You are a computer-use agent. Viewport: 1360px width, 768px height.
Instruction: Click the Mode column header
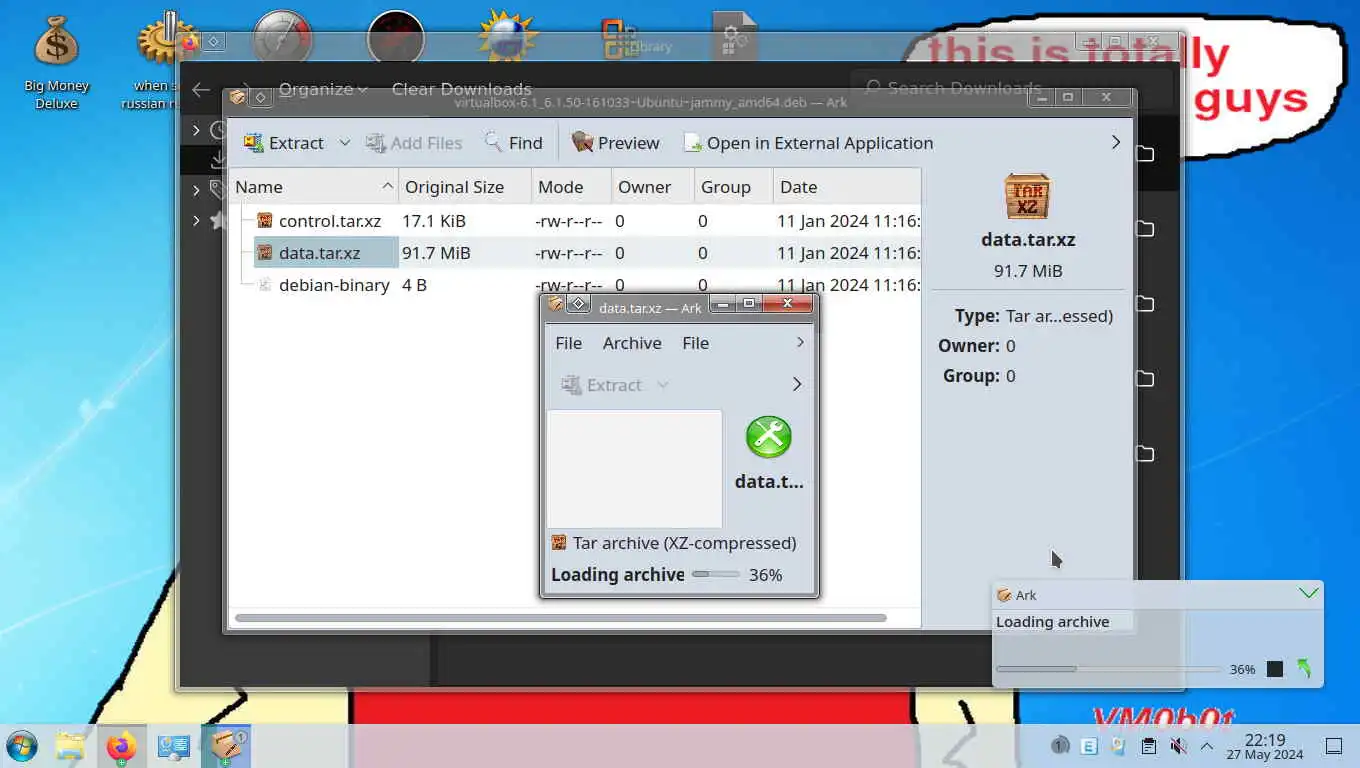pyautogui.click(x=571, y=187)
